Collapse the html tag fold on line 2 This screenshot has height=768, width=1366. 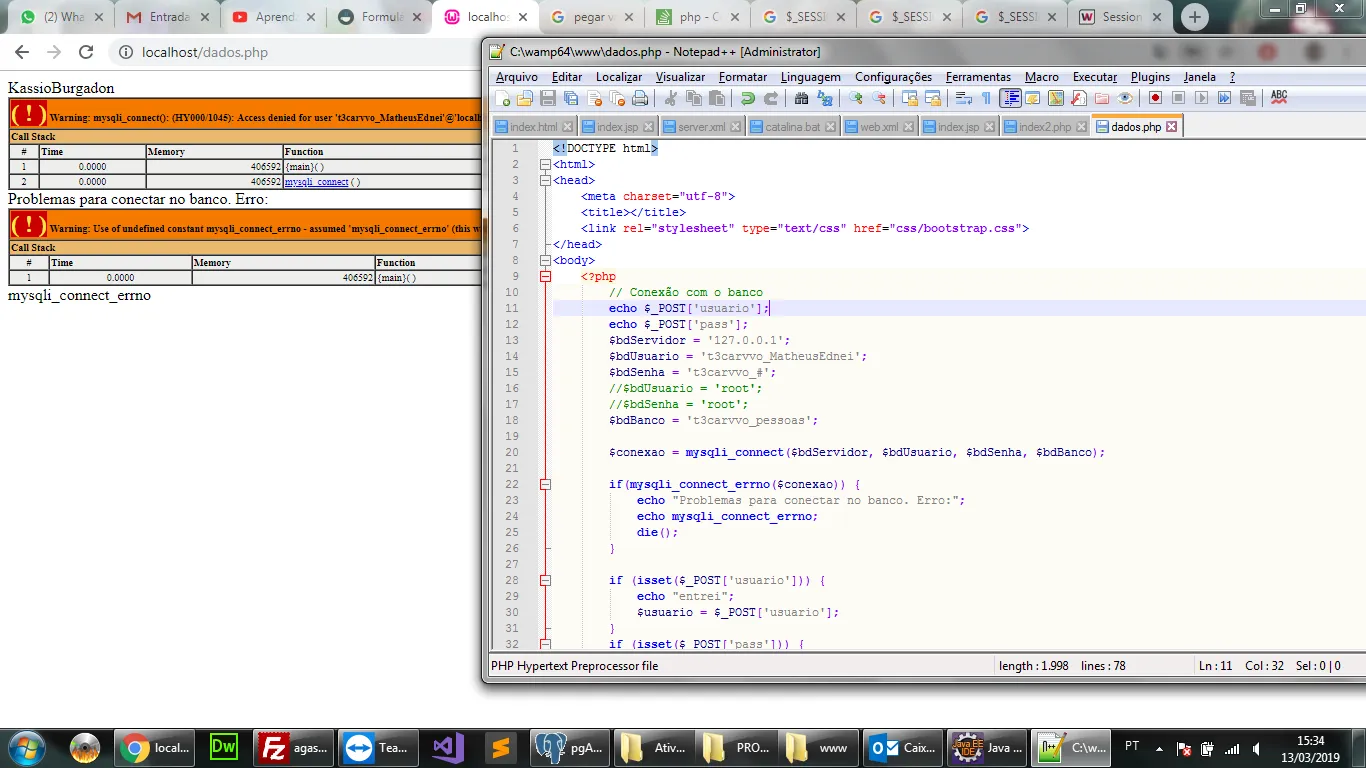[545, 164]
